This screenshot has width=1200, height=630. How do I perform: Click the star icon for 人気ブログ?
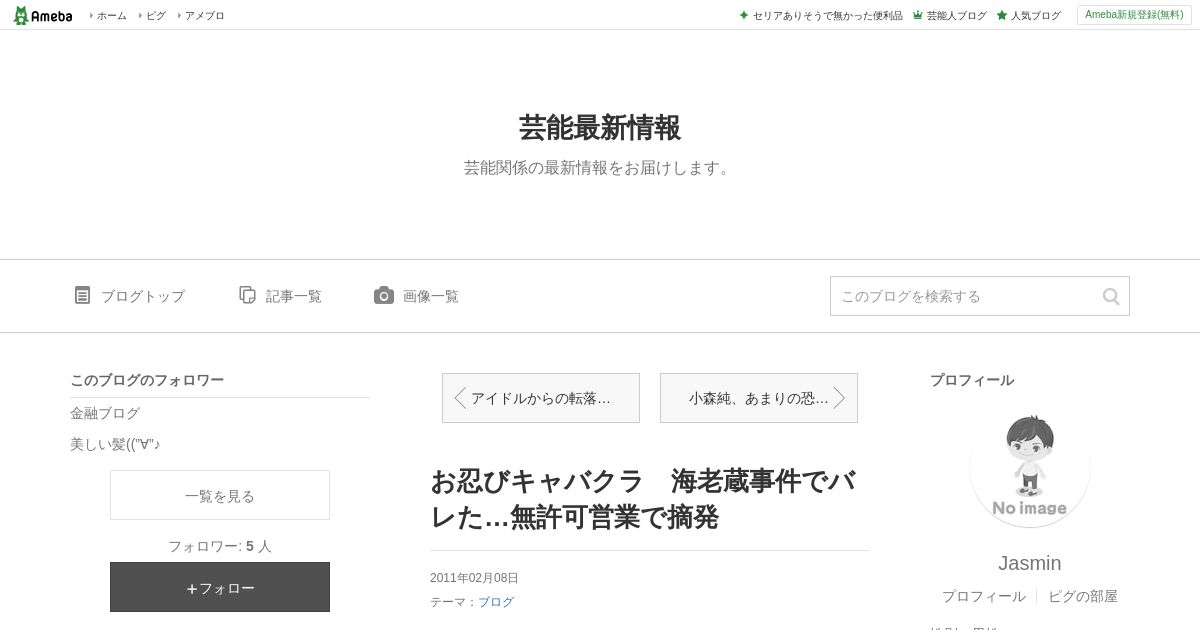(1001, 15)
